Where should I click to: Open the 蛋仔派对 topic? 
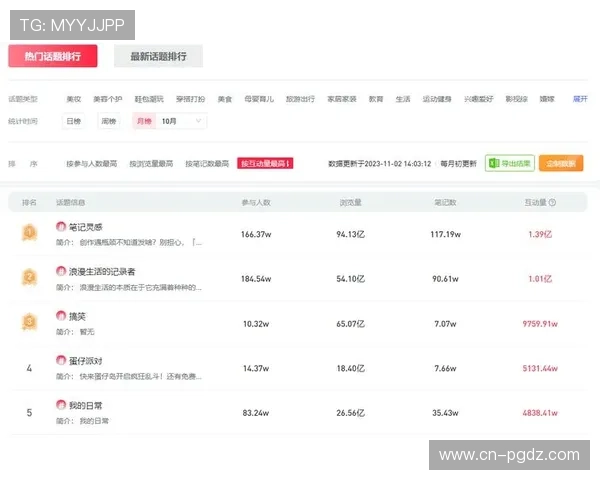[86, 361]
